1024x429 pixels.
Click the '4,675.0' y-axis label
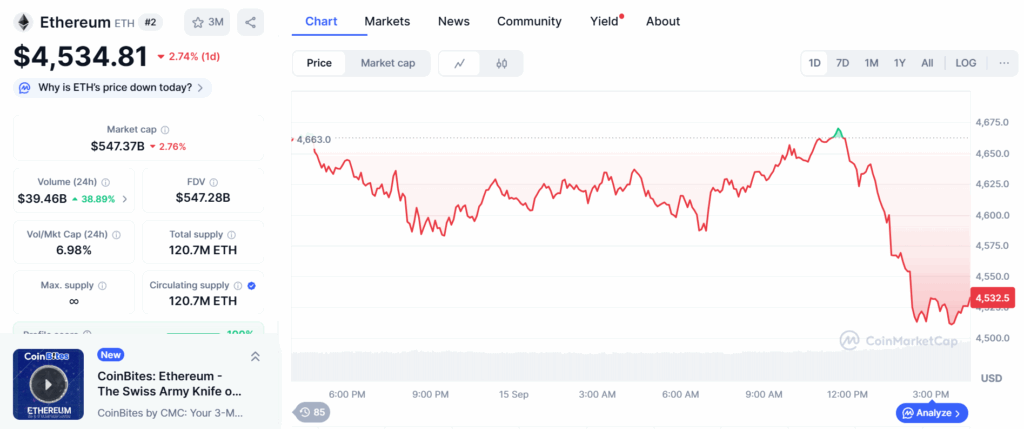tap(992, 122)
